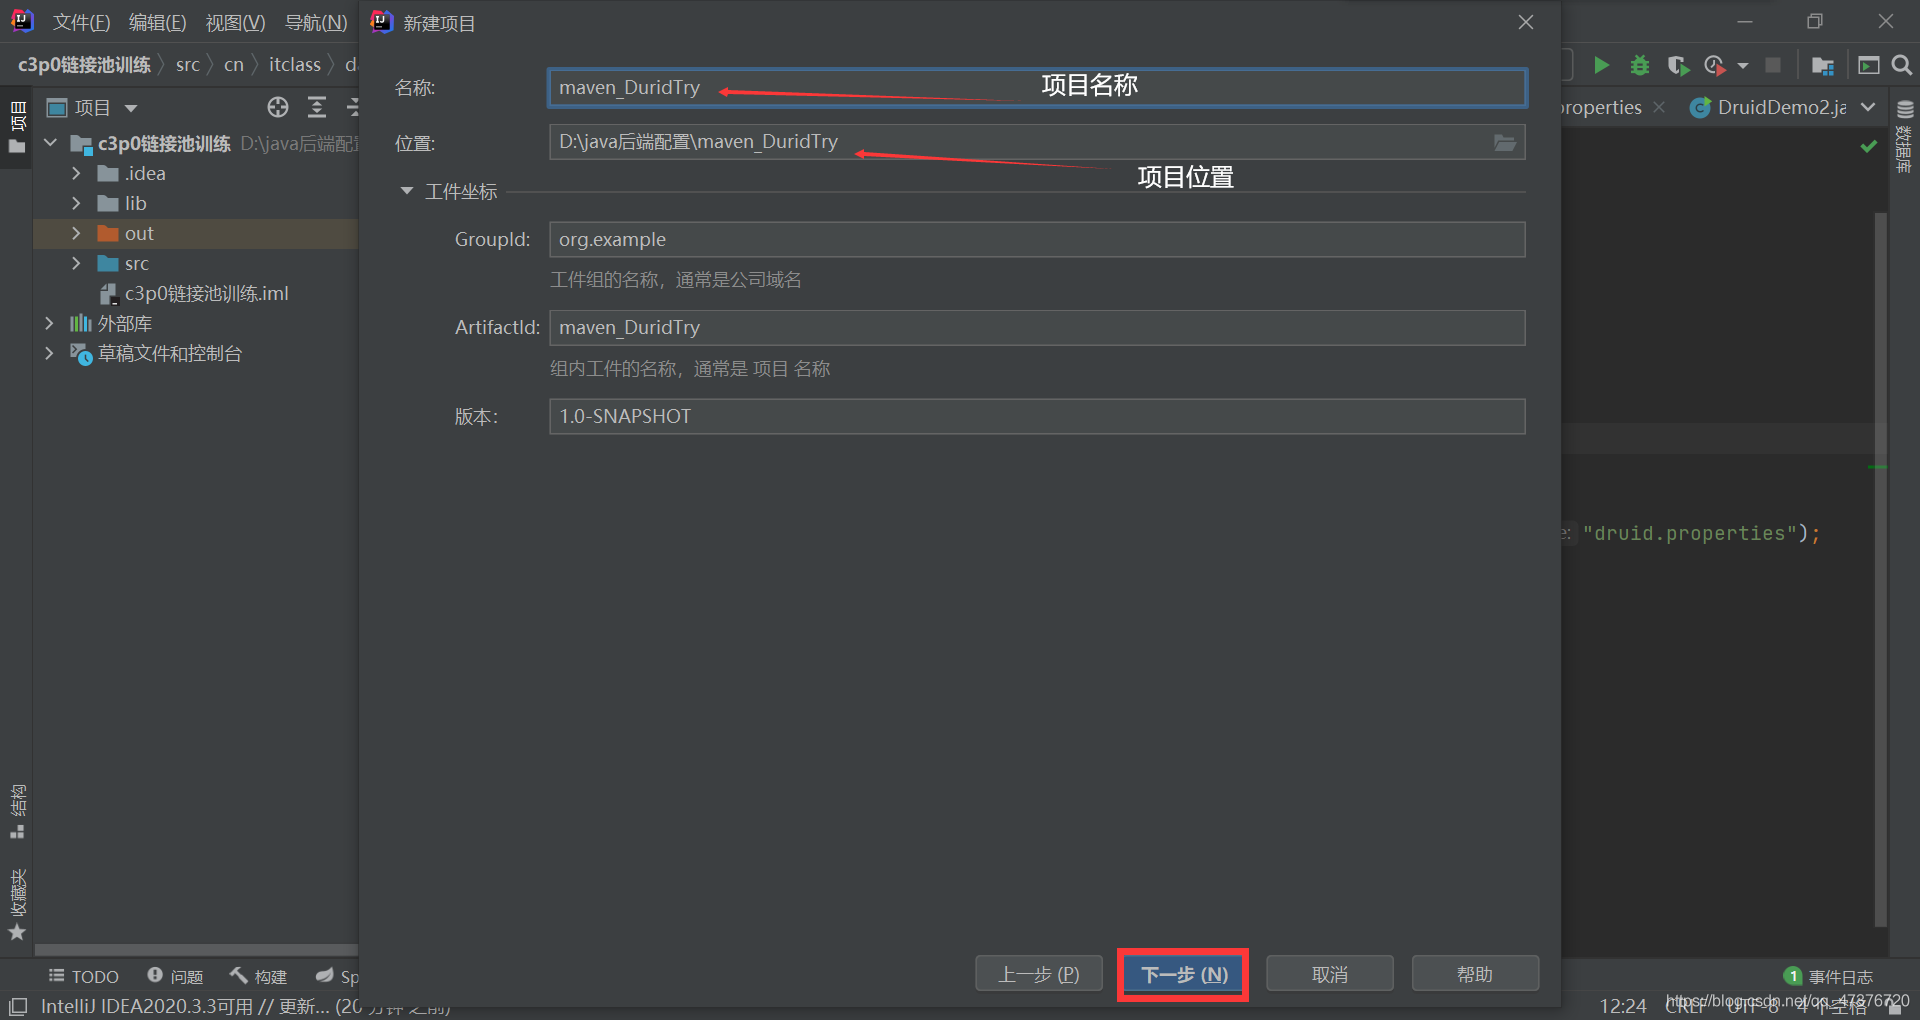Open the 导航(N) menu

(316, 22)
